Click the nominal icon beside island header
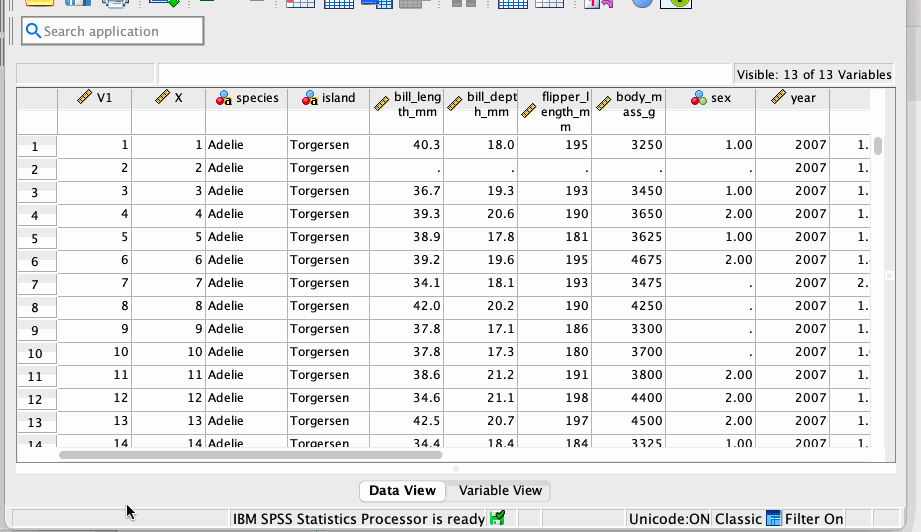The width and height of the screenshot is (921, 532). (309, 98)
